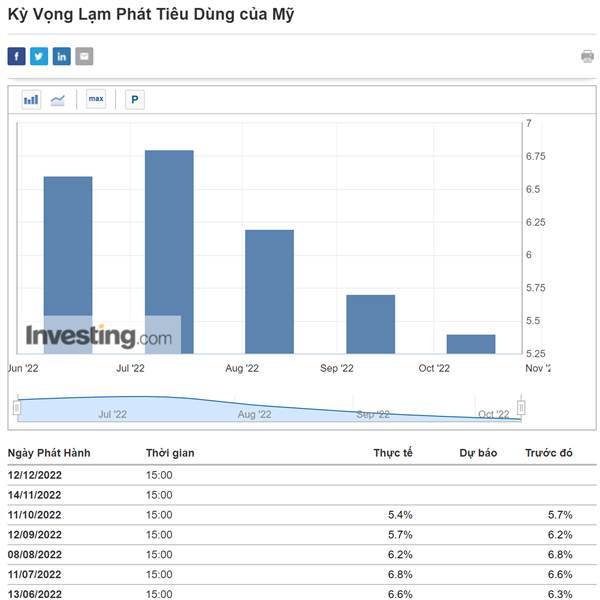
Task: Share the page on LinkedIn
Action: tap(61, 56)
